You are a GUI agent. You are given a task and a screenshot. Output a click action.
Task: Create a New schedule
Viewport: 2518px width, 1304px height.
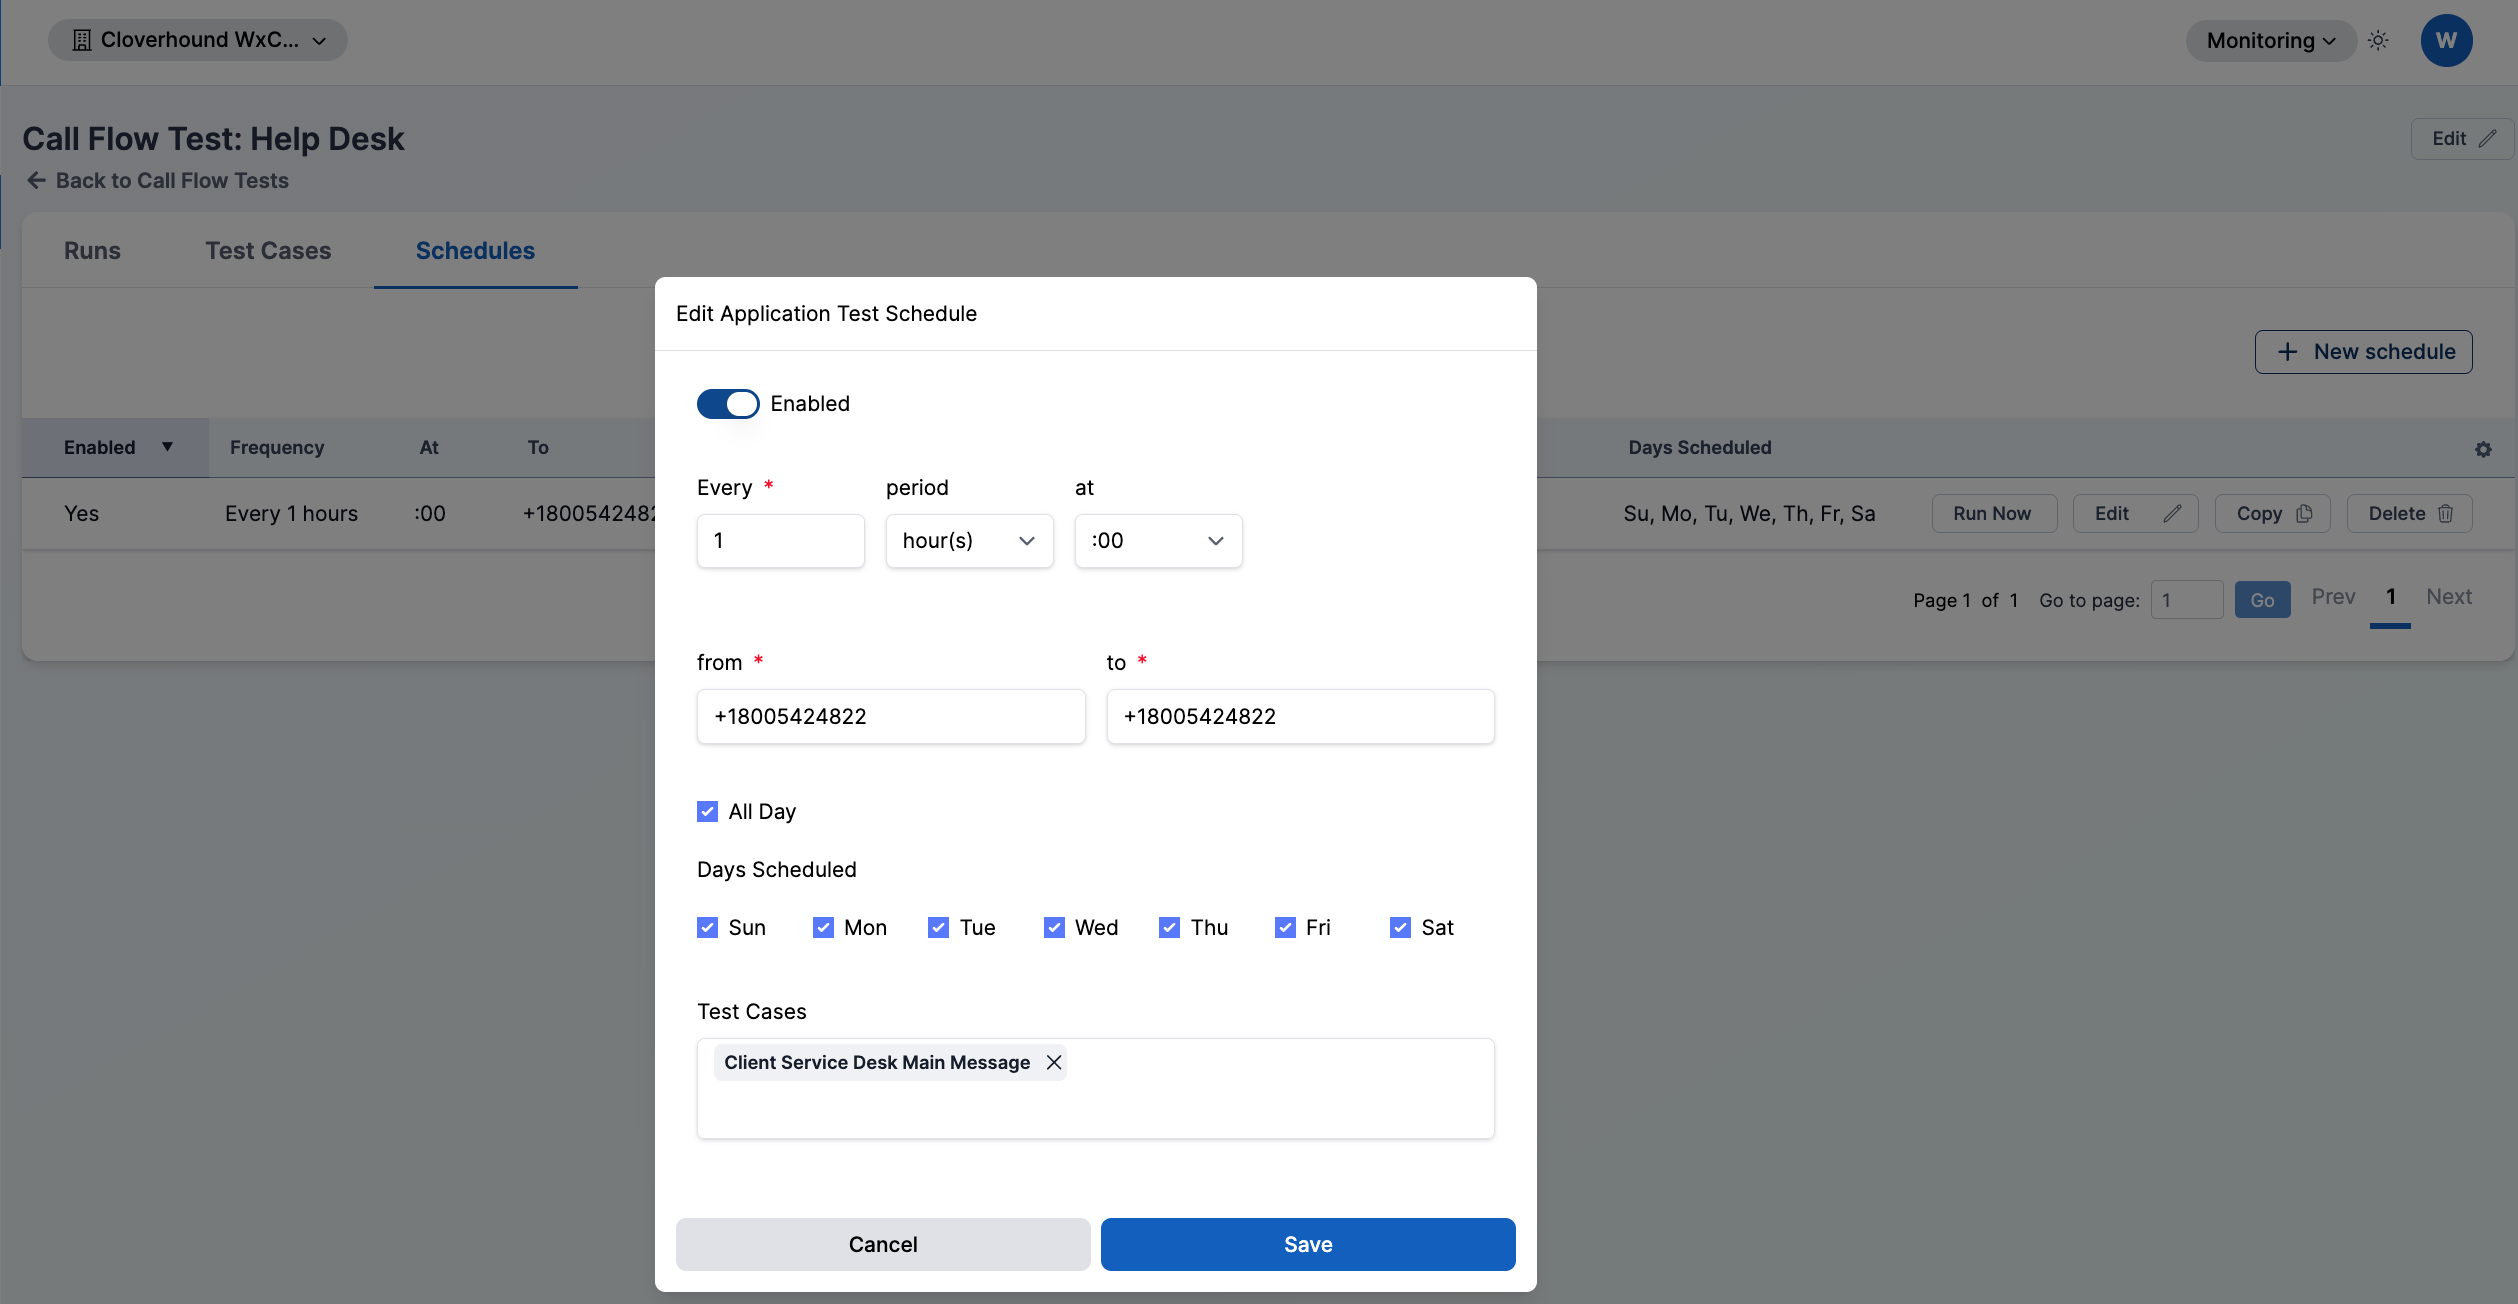(x=2363, y=352)
